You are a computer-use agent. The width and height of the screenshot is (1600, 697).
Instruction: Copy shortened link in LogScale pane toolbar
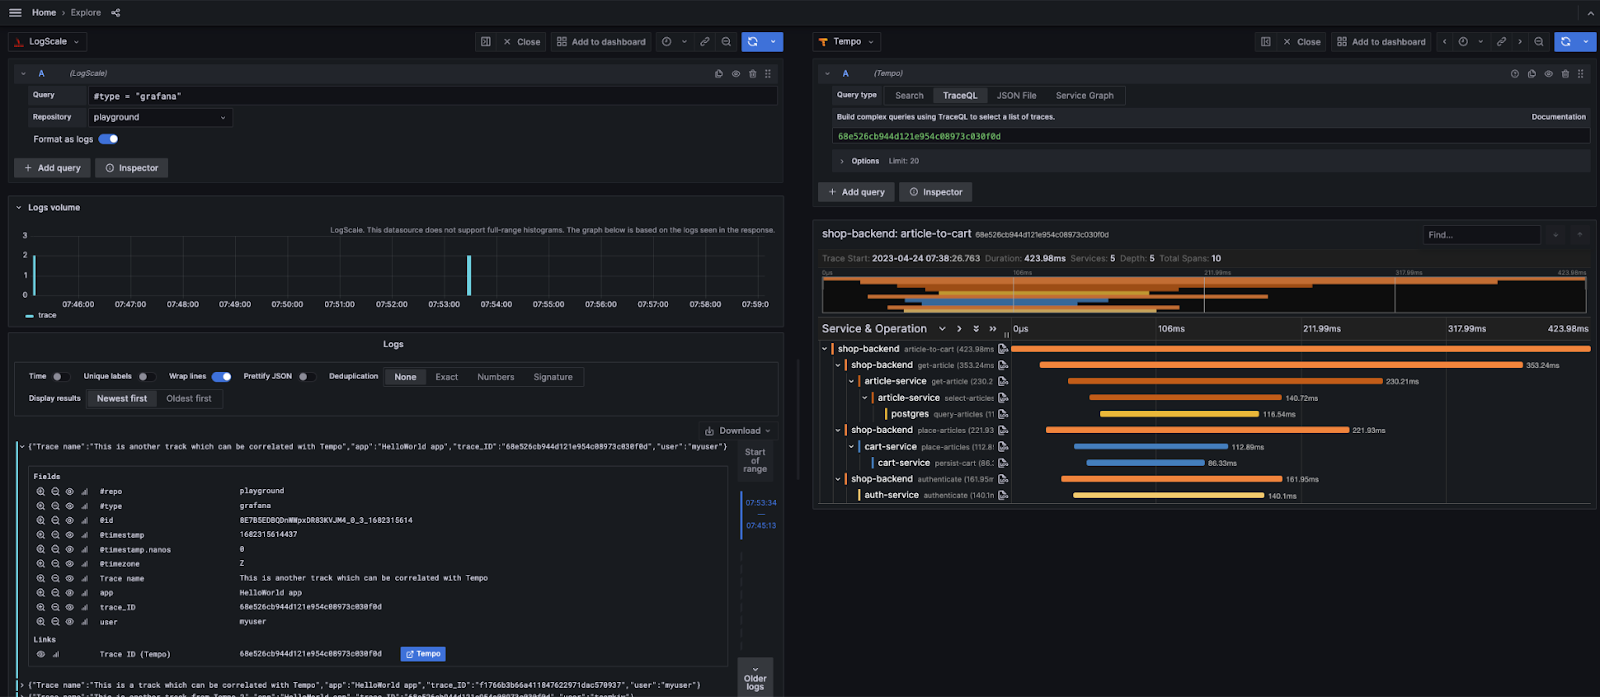(x=705, y=42)
